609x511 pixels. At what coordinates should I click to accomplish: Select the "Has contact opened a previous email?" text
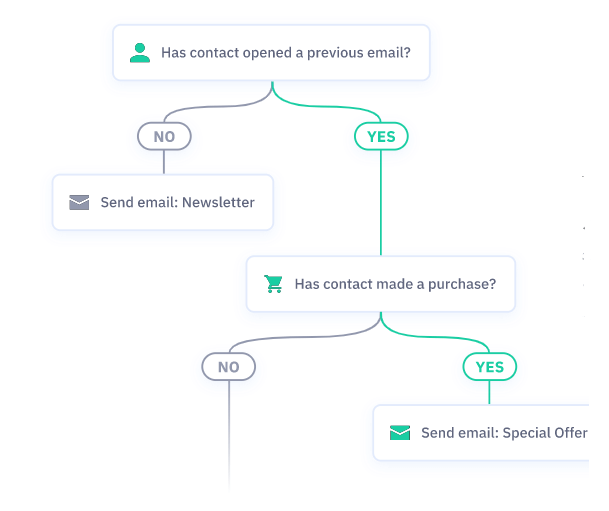tap(285, 53)
